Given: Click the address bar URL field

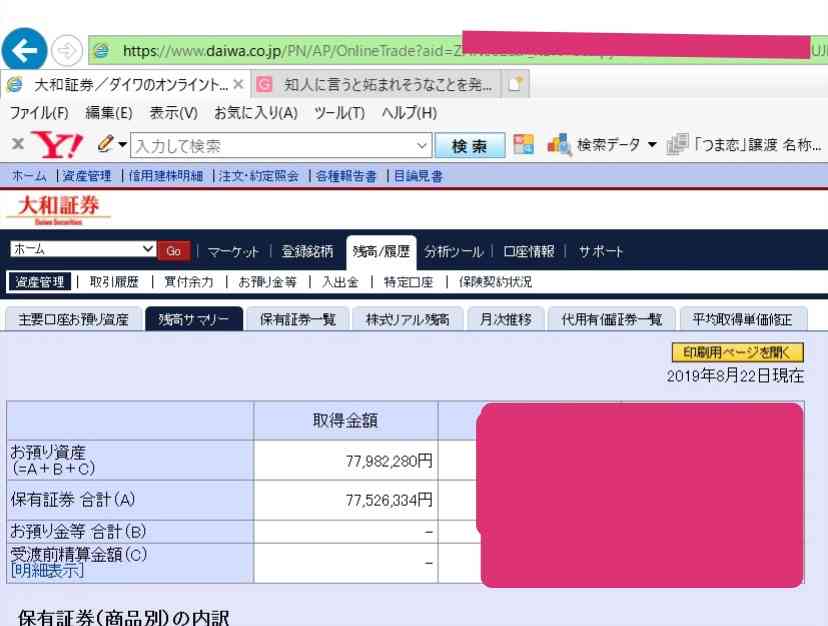Looking at the screenshot, I should (x=457, y=51).
